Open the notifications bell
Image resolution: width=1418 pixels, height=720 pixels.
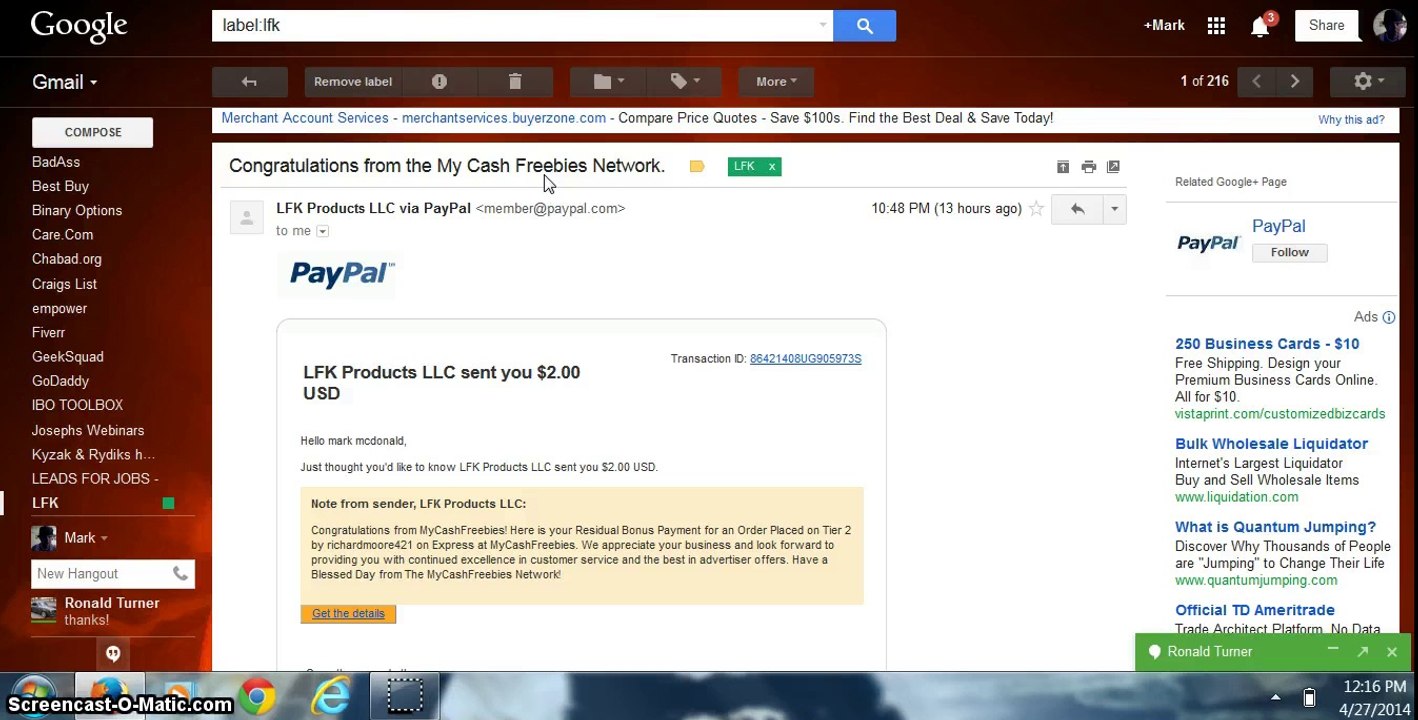pos(1260,26)
